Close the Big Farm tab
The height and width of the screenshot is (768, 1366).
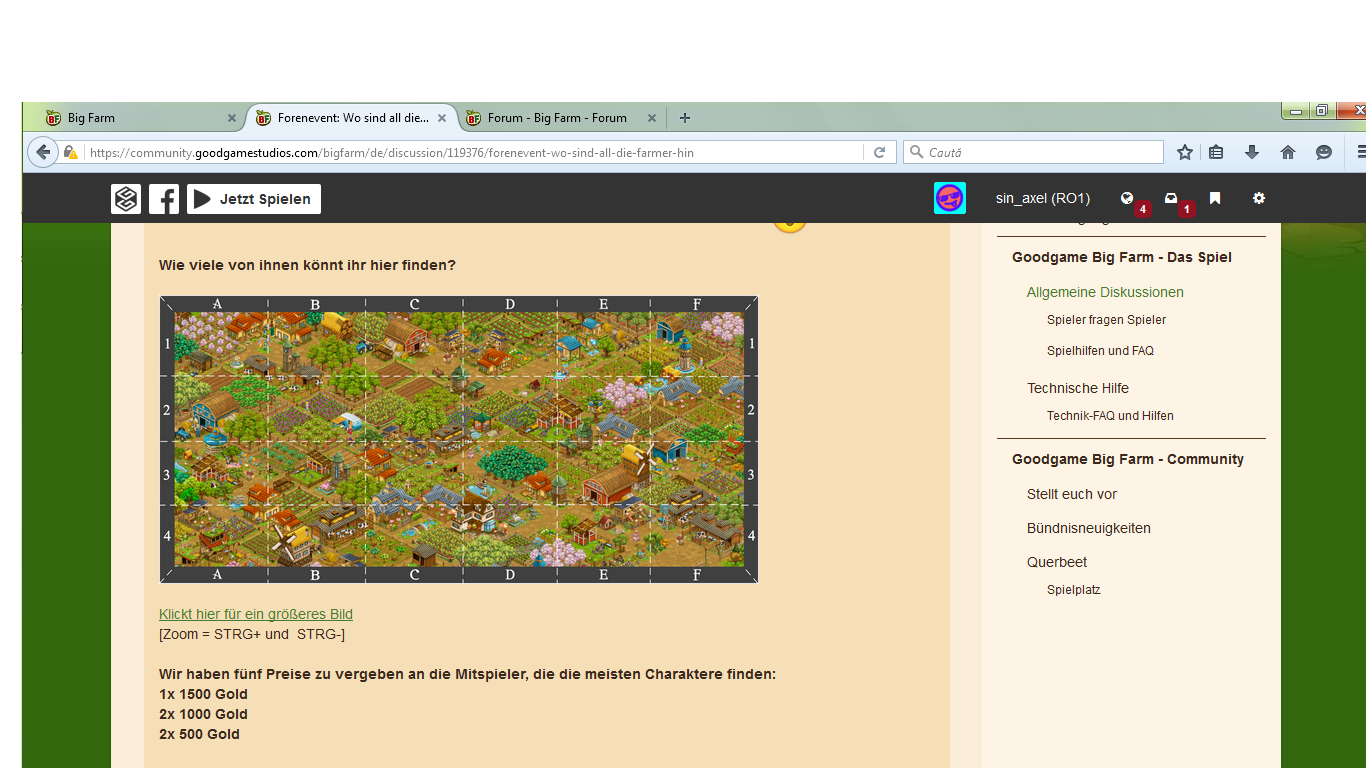[x=232, y=118]
